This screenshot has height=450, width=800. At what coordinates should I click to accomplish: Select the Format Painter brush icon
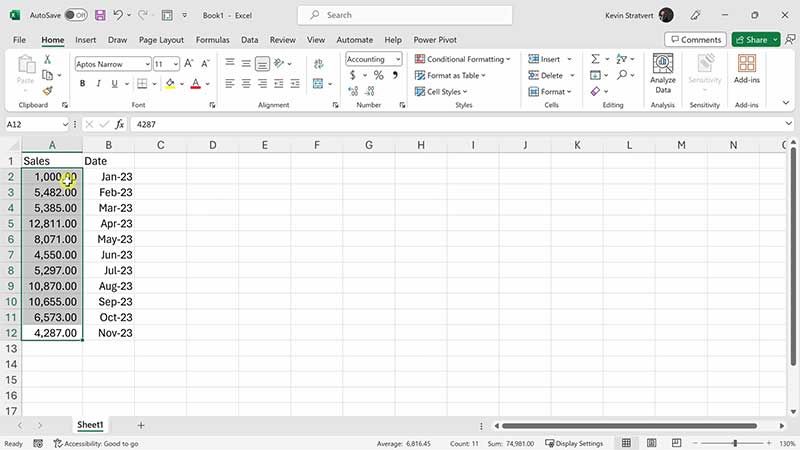47,91
